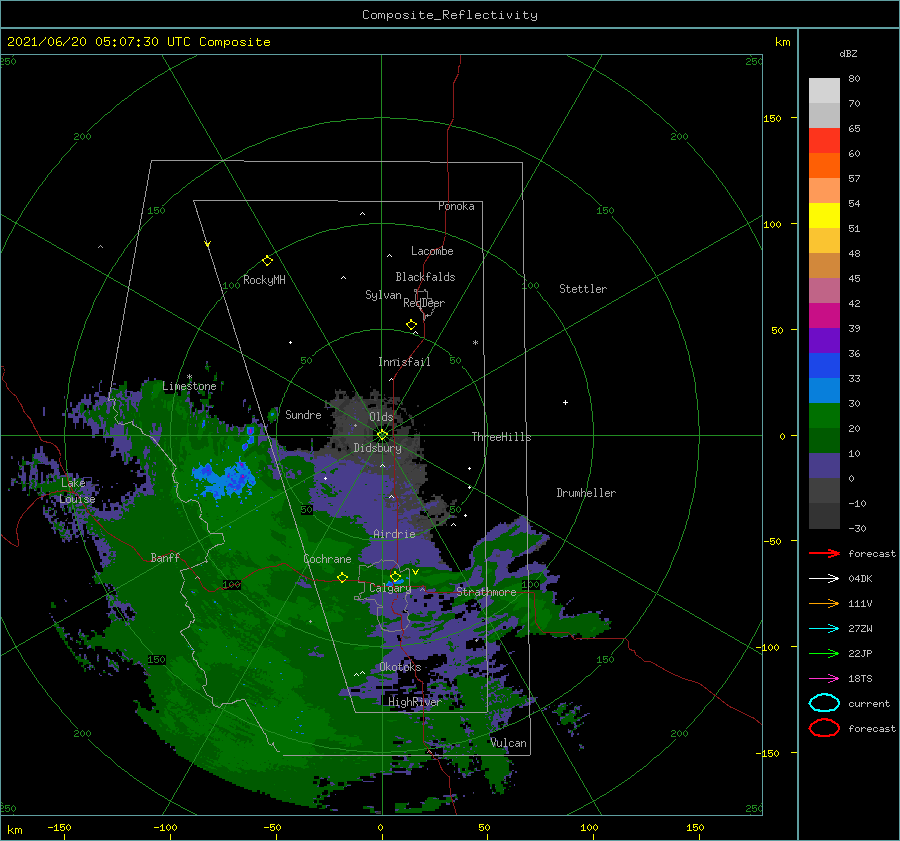The height and width of the screenshot is (841, 900).
Task: Click the Cochrane label
Action: 327,559
